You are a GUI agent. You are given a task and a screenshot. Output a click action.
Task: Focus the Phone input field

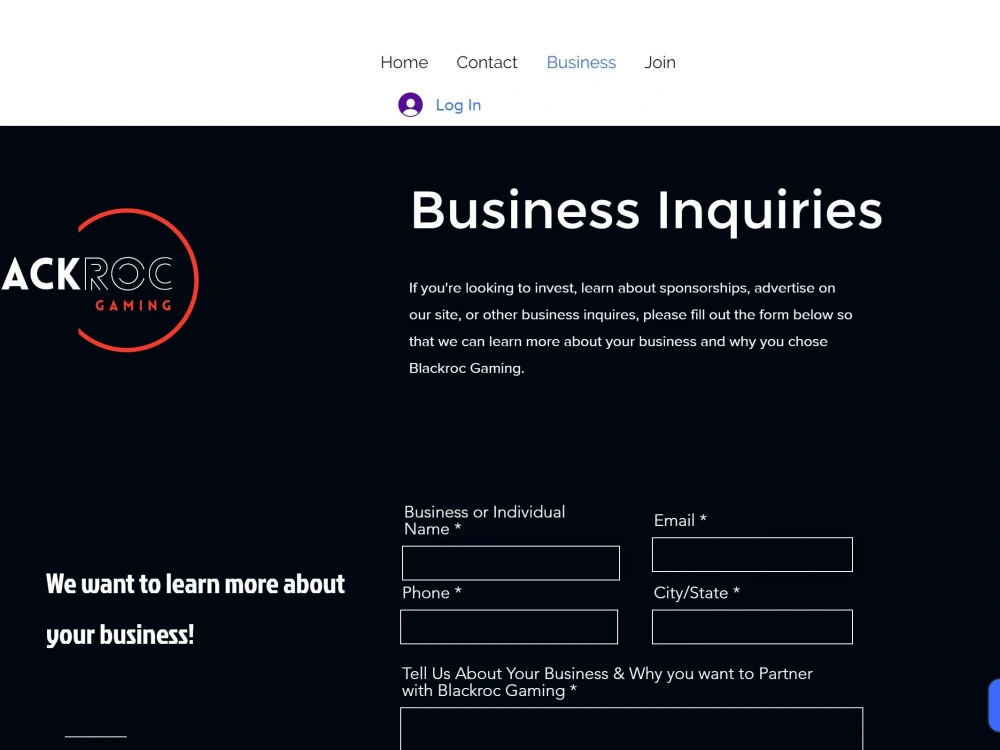click(509, 627)
